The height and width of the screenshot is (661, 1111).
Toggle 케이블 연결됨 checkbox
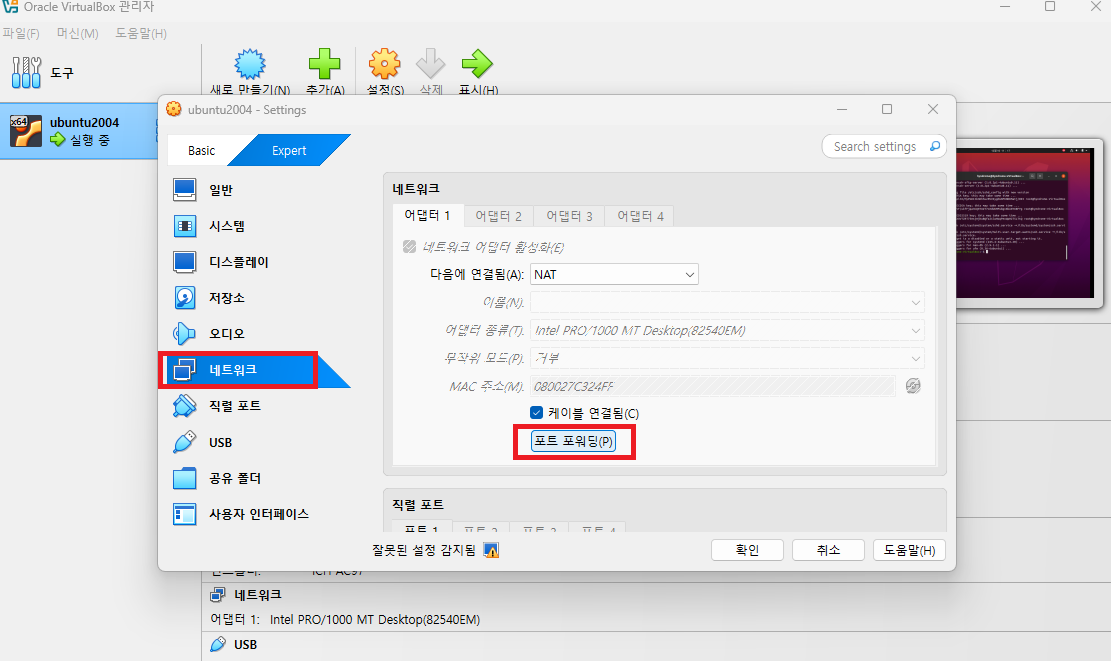pos(536,412)
